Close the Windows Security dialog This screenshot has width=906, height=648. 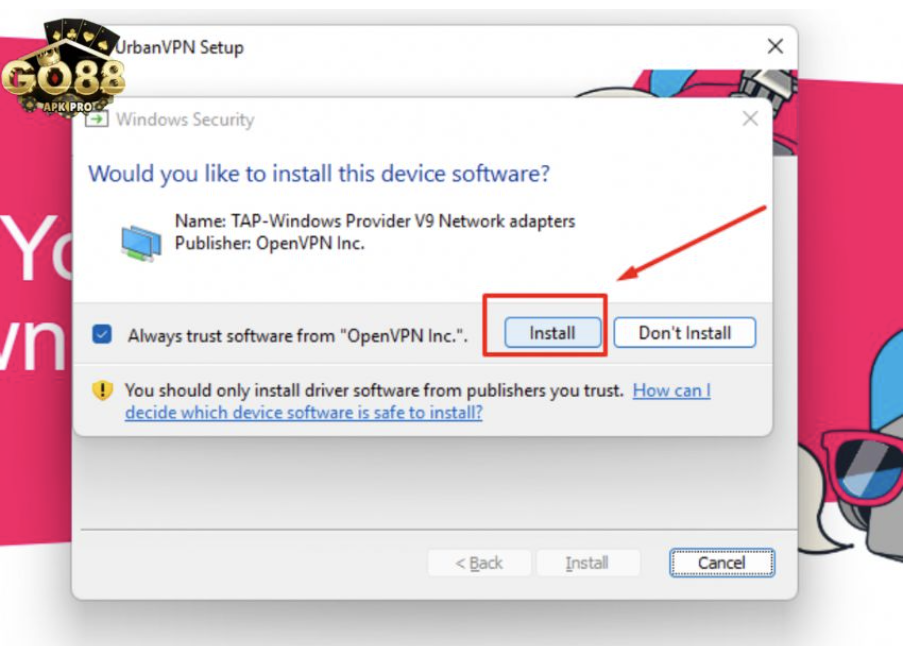pyautogui.click(x=749, y=120)
